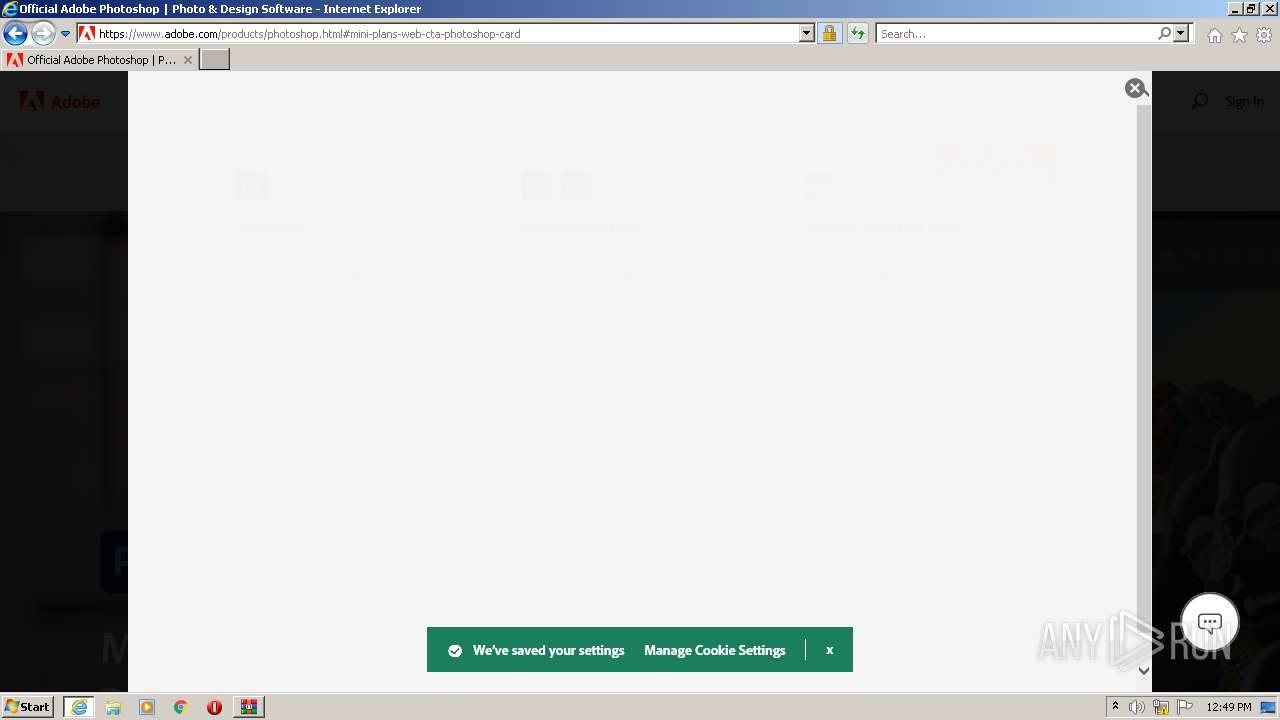
Task: Open the WinRAR taskbar icon
Action: (x=248, y=707)
